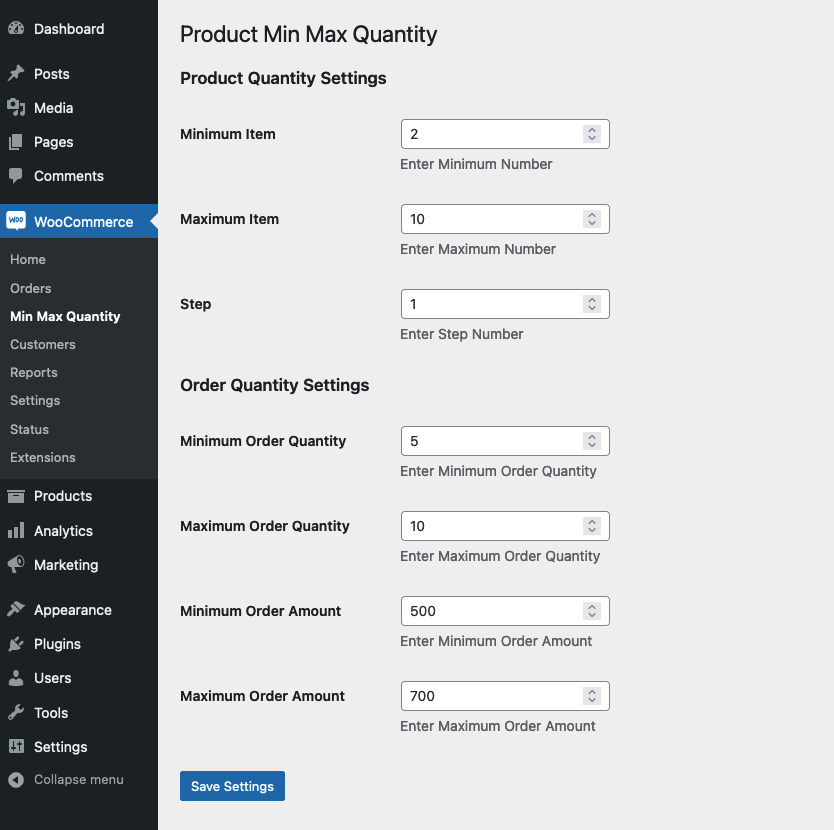The height and width of the screenshot is (830, 834).
Task: Click Minimum Order Quantity spinner arrows
Action: (x=592, y=441)
